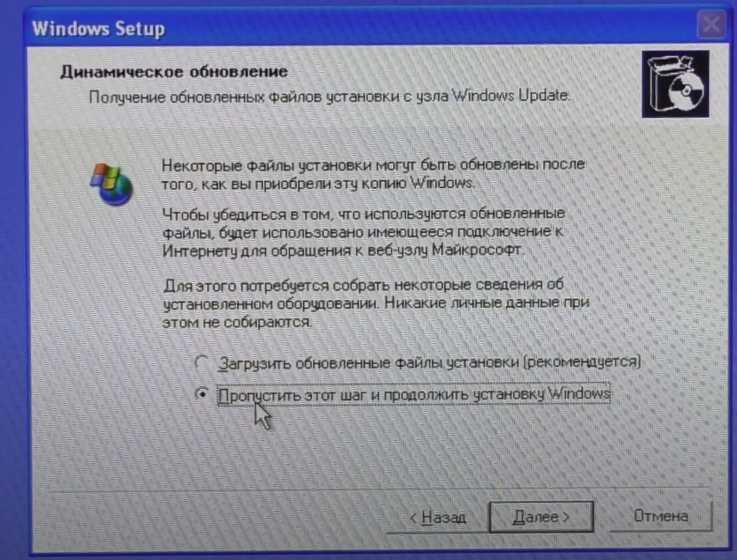This screenshot has width=737, height=560.
Task: Close the Windows Setup dialog with X
Action: pyautogui.click(x=711, y=24)
